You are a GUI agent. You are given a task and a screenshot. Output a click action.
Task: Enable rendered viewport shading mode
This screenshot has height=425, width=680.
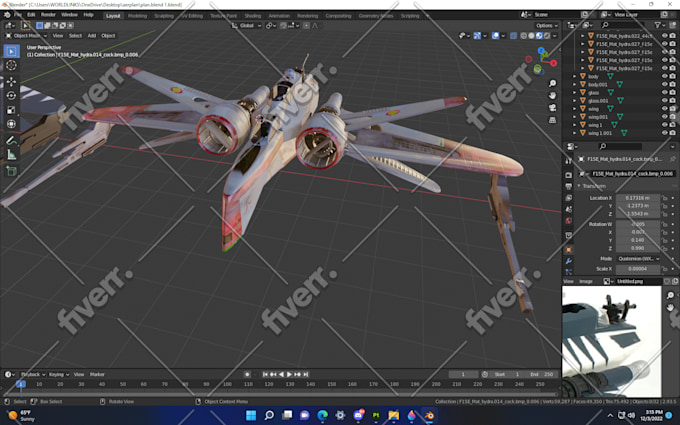[x=547, y=36]
